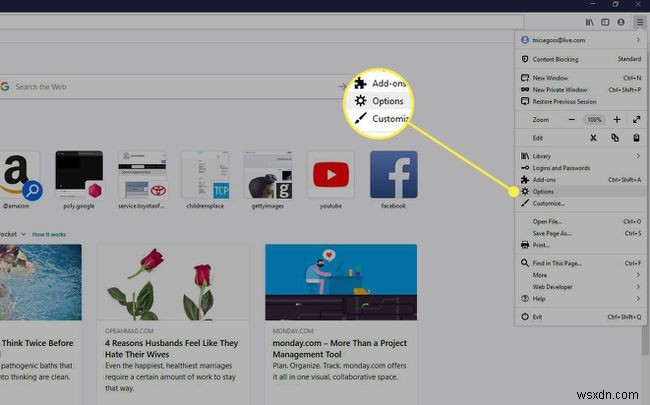Expand the Help submenu
The height and width of the screenshot is (405, 650).
click(x=580, y=299)
